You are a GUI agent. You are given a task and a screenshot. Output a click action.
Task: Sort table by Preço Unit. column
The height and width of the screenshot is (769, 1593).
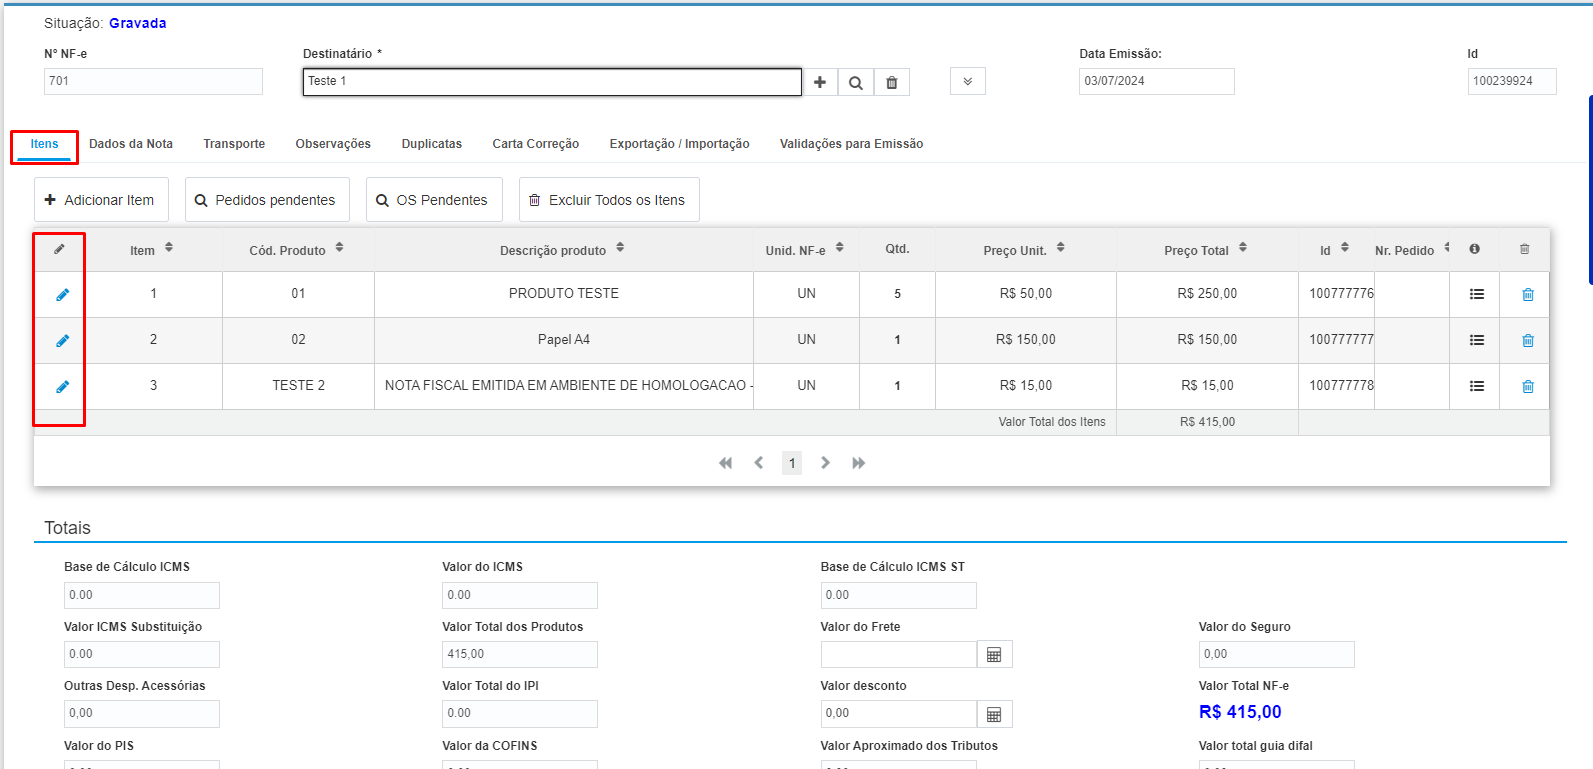(x=1061, y=247)
